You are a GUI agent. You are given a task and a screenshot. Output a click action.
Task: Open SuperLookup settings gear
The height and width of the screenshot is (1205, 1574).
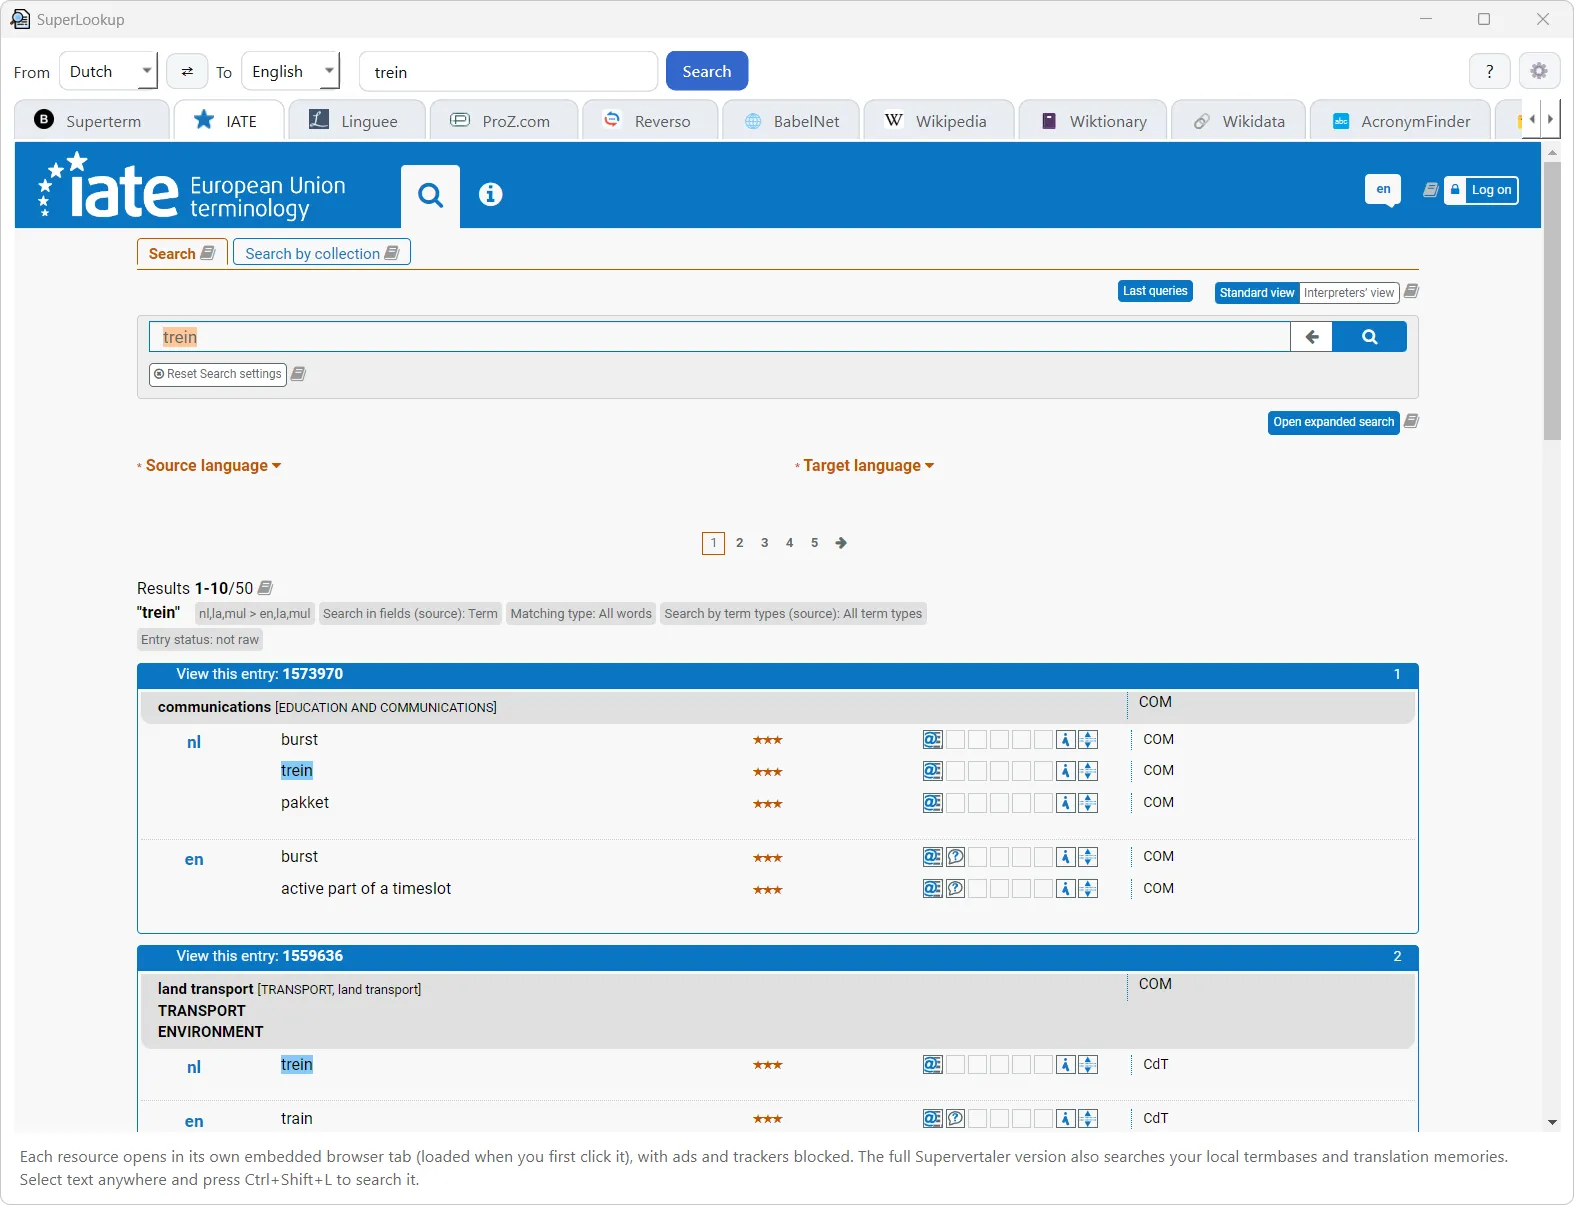pos(1539,72)
